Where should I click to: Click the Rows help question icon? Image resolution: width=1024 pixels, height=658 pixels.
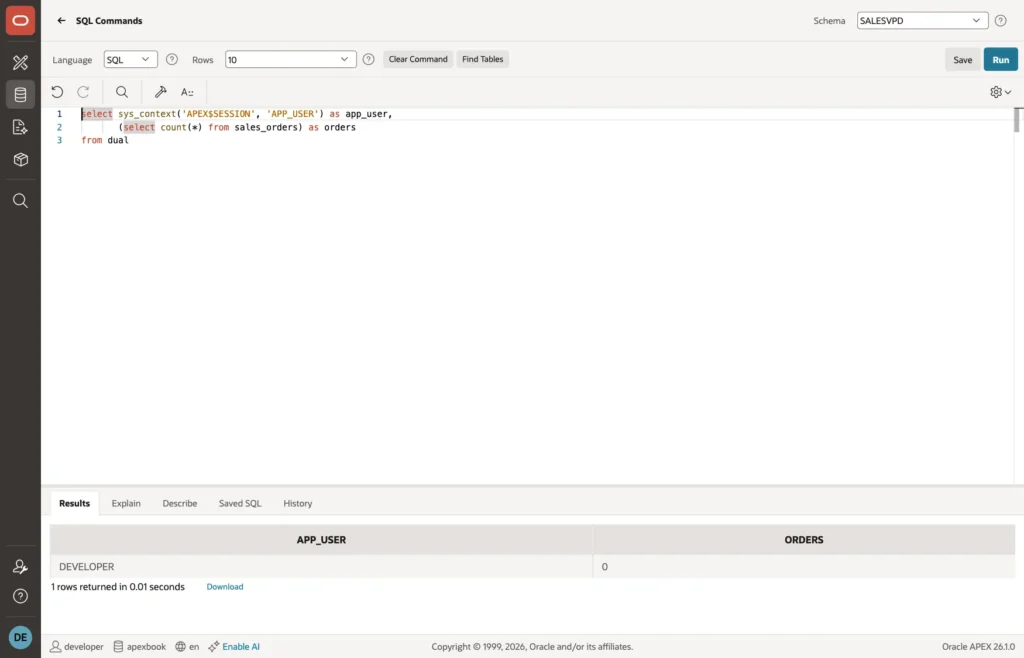368,59
